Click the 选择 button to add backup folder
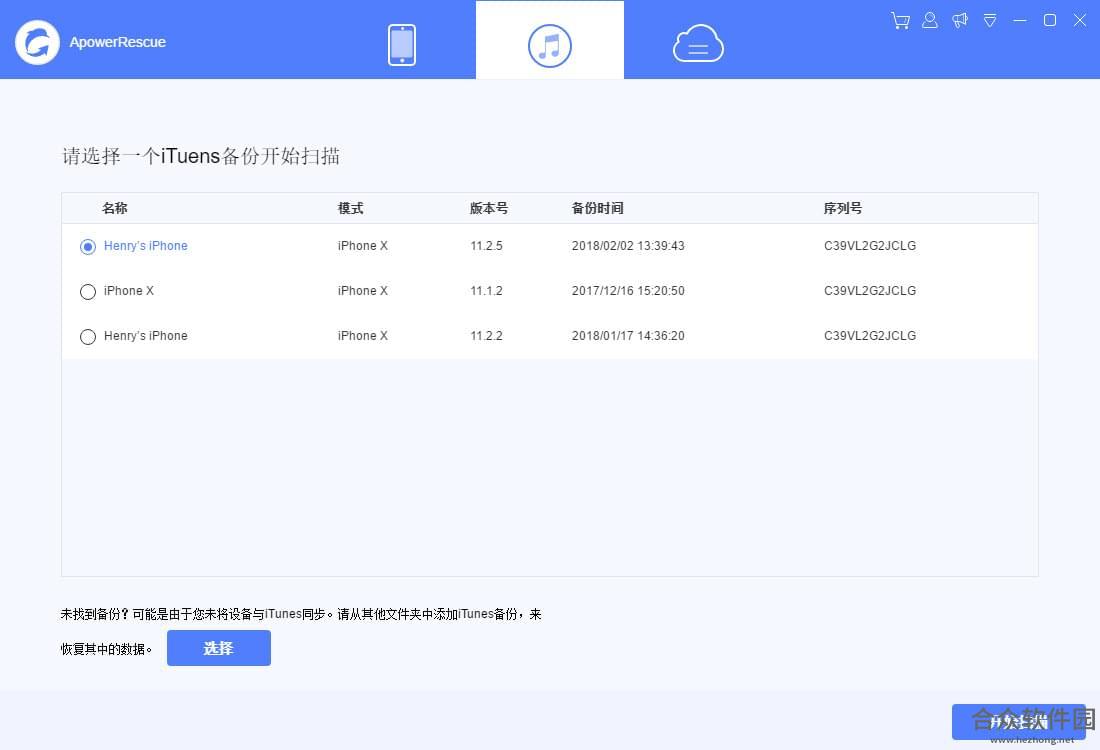This screenshot has width=1100, height=750. click(219, 648)
